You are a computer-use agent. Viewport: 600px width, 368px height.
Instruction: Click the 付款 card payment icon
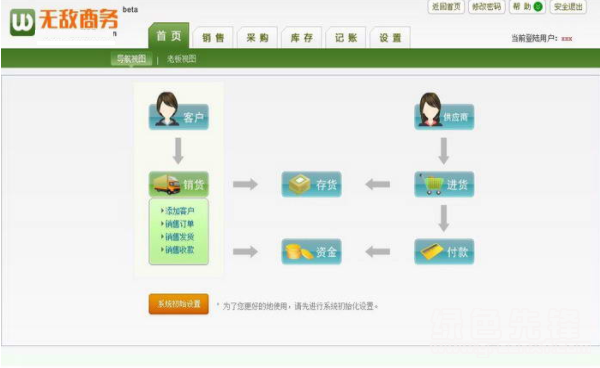tap(444, 251)
